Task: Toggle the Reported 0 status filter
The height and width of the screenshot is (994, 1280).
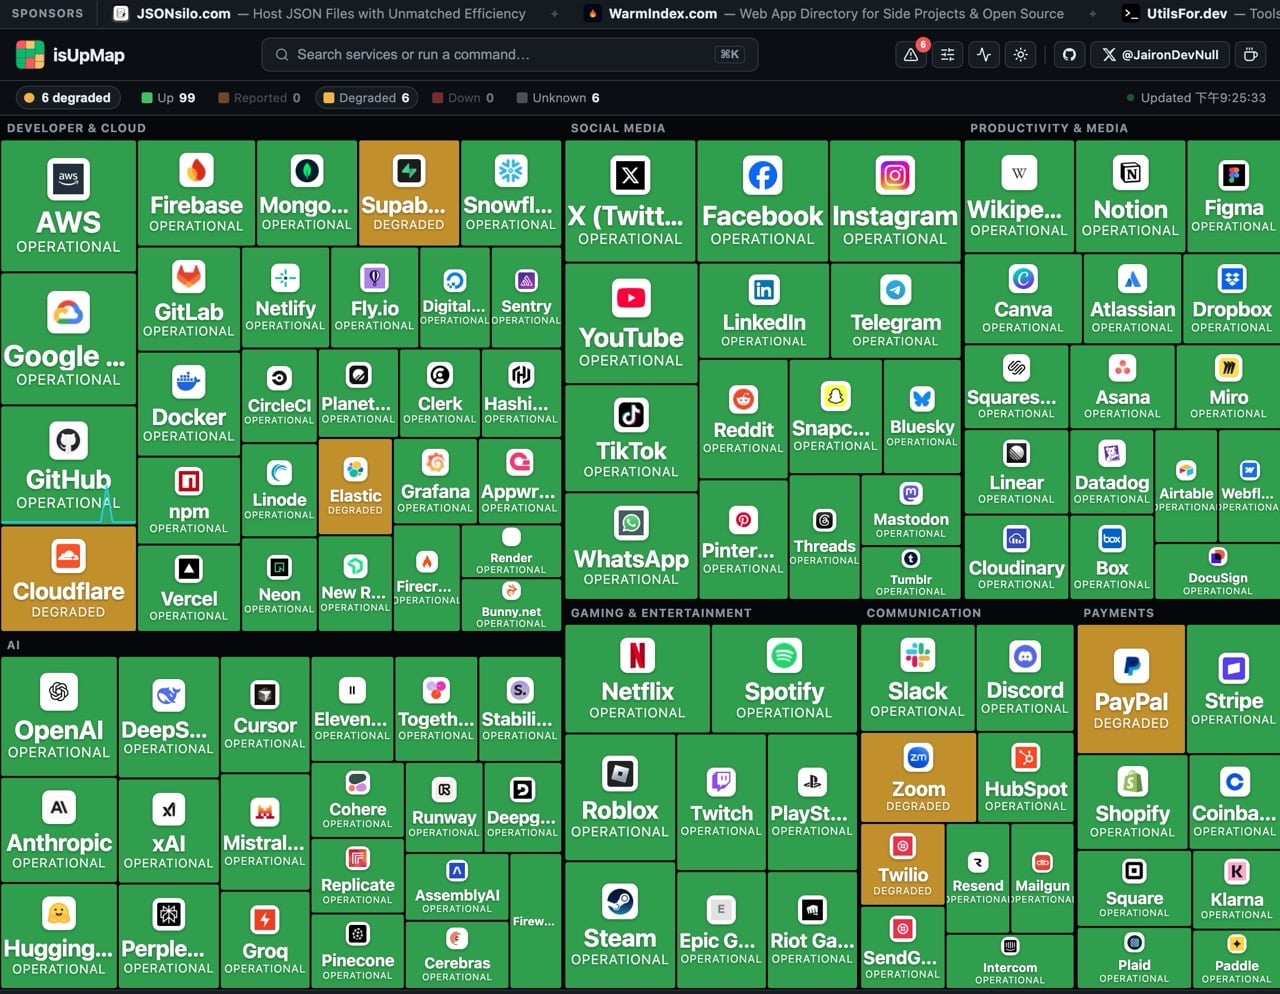Action: coord(259,98)
